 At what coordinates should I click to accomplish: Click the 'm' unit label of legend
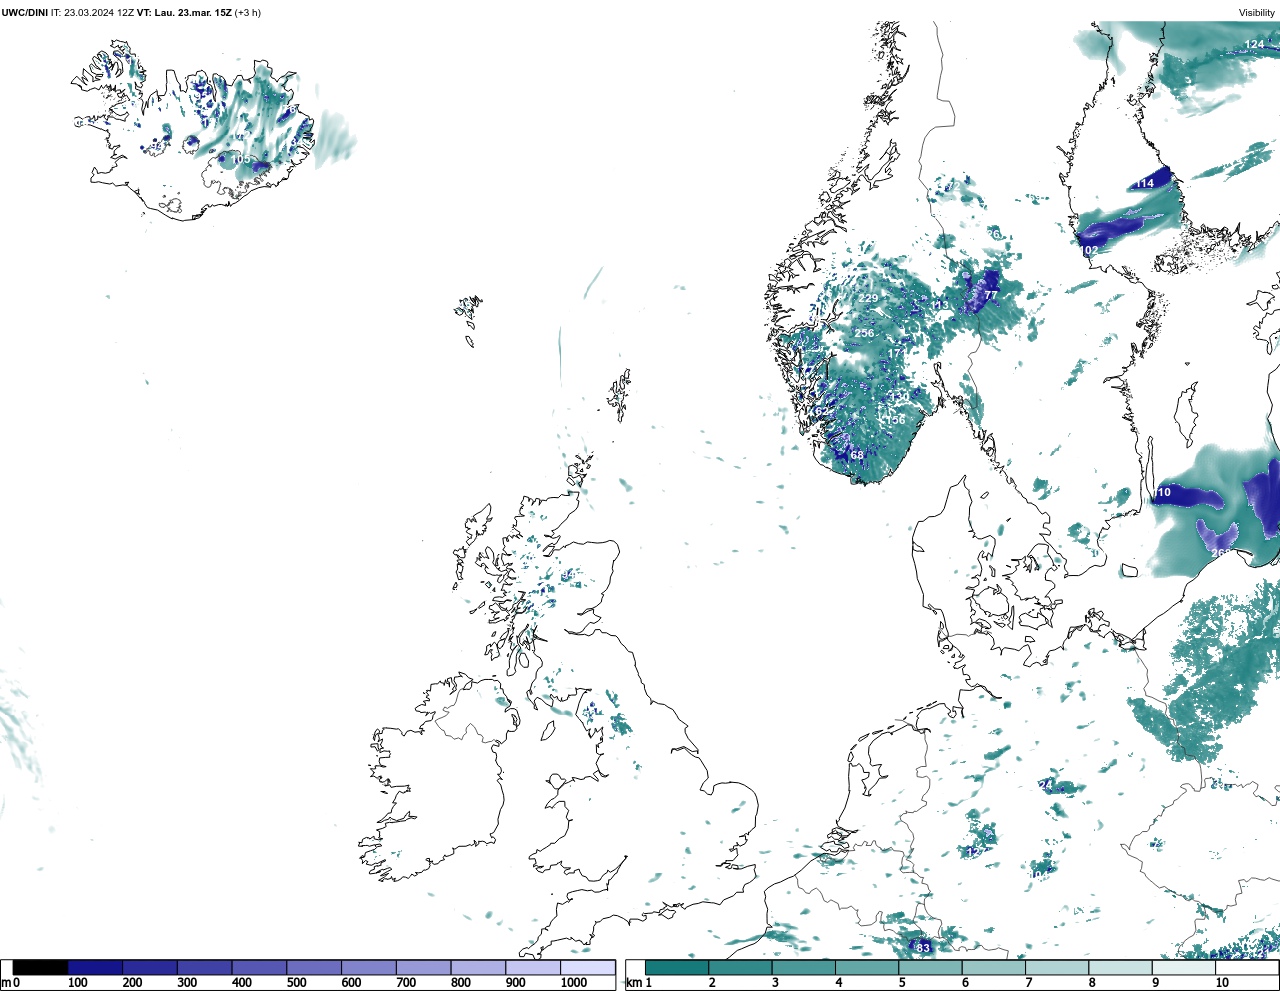6,983
